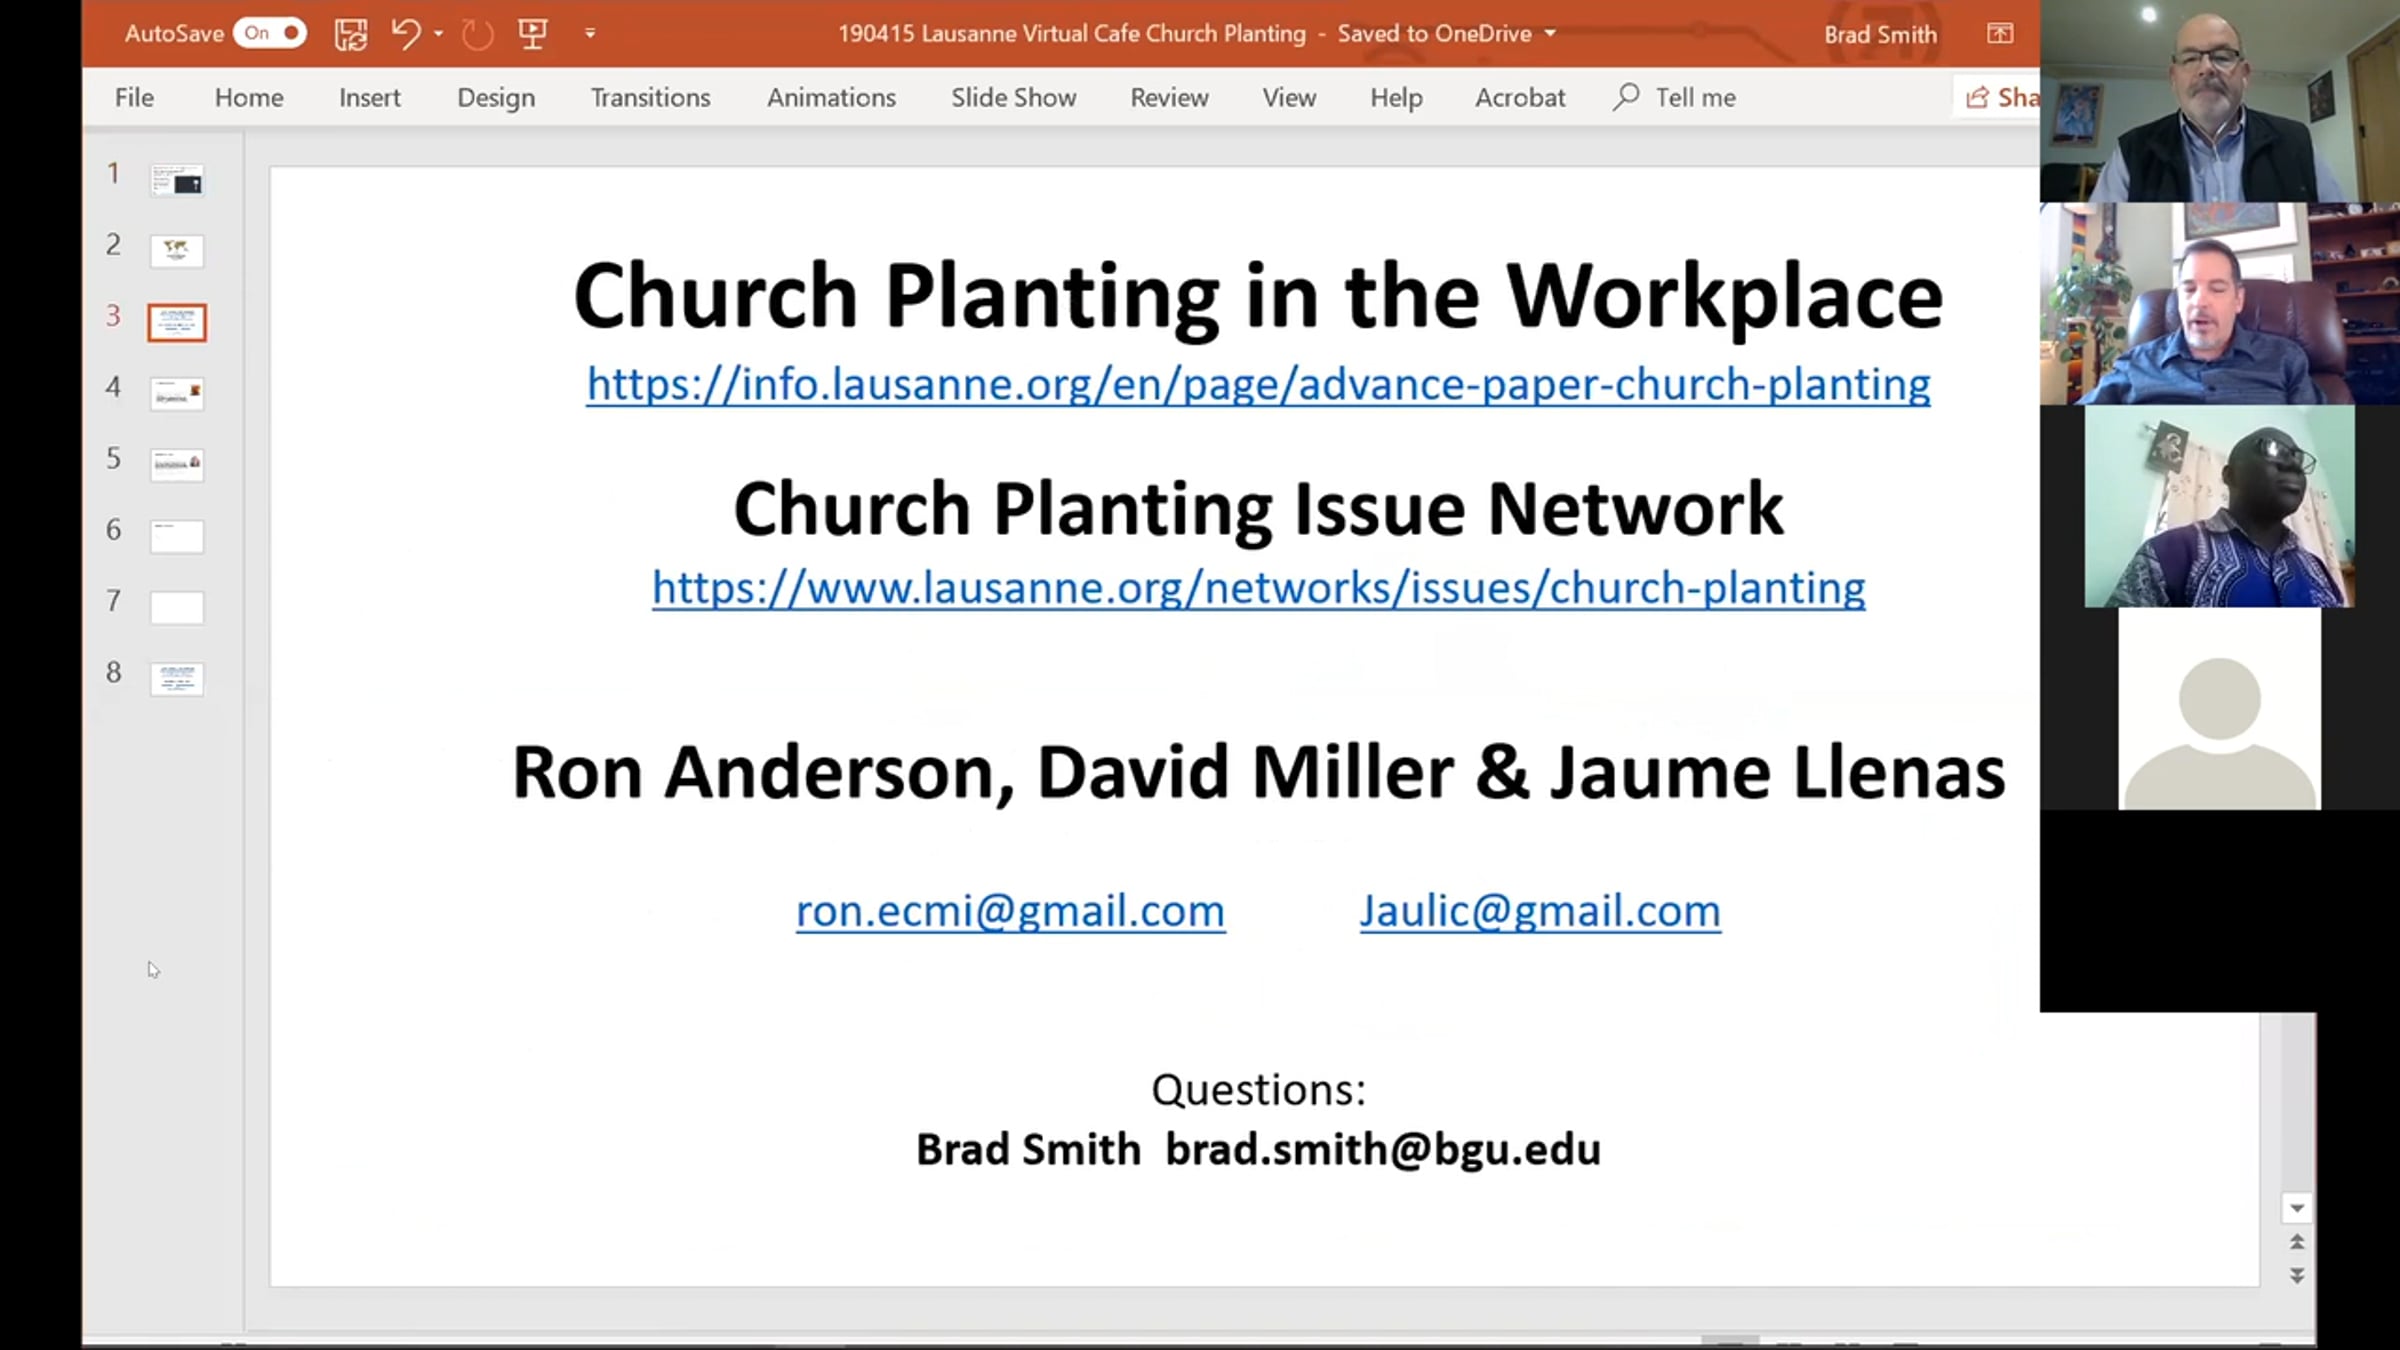
Task: Open Customize Quick Access Toolbar dropdown
Action: pyautogui.click(x=590, y=34)
